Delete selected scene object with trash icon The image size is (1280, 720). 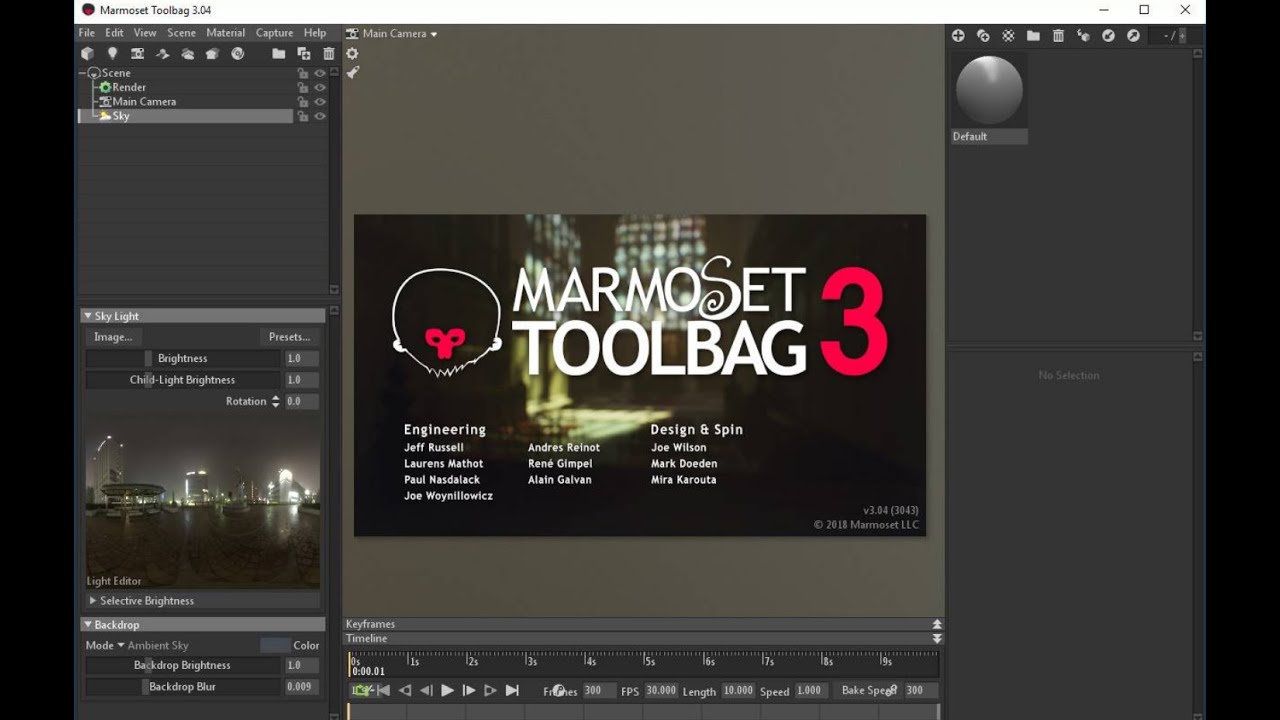coord(329,54)
